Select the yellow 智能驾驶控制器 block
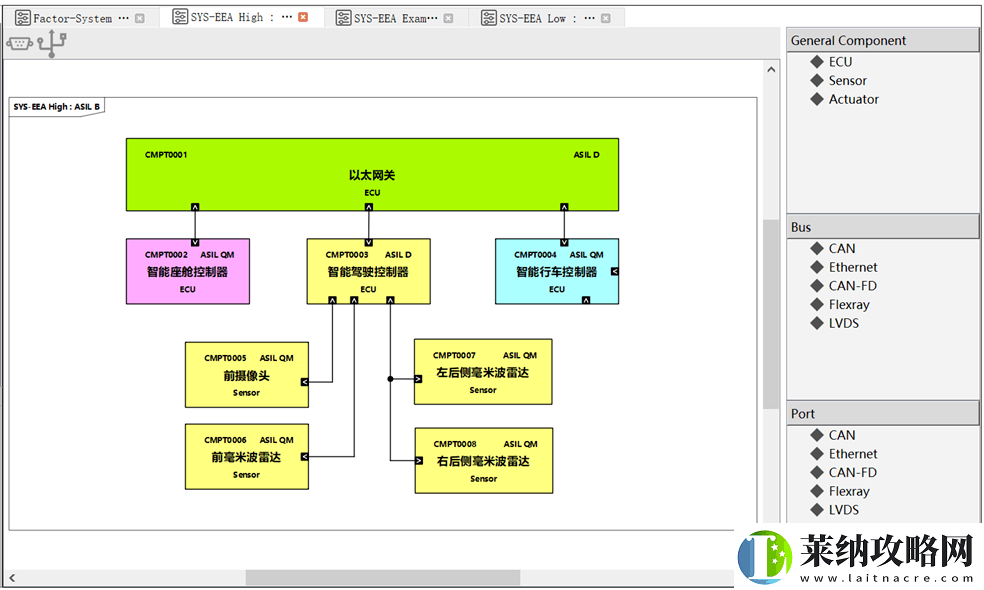Viewport: 984px width, 590px height. (x=368, y=271)
